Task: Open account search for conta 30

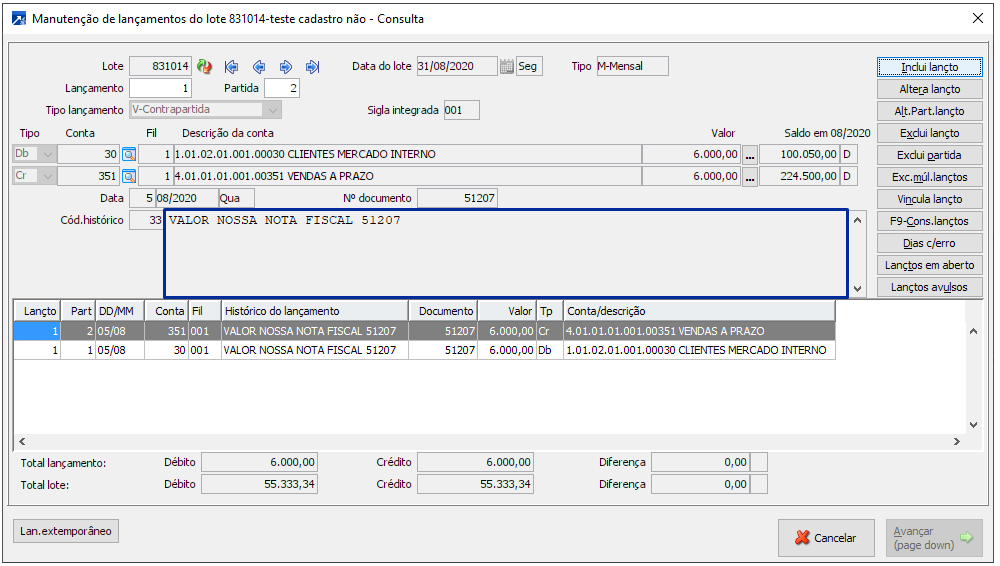Action: click(x=128, y=155)
